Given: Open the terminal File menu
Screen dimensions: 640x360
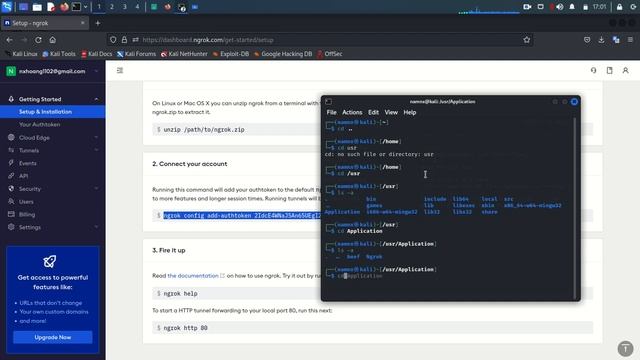Looking at the screenshot, I should (x=331, y=112).
